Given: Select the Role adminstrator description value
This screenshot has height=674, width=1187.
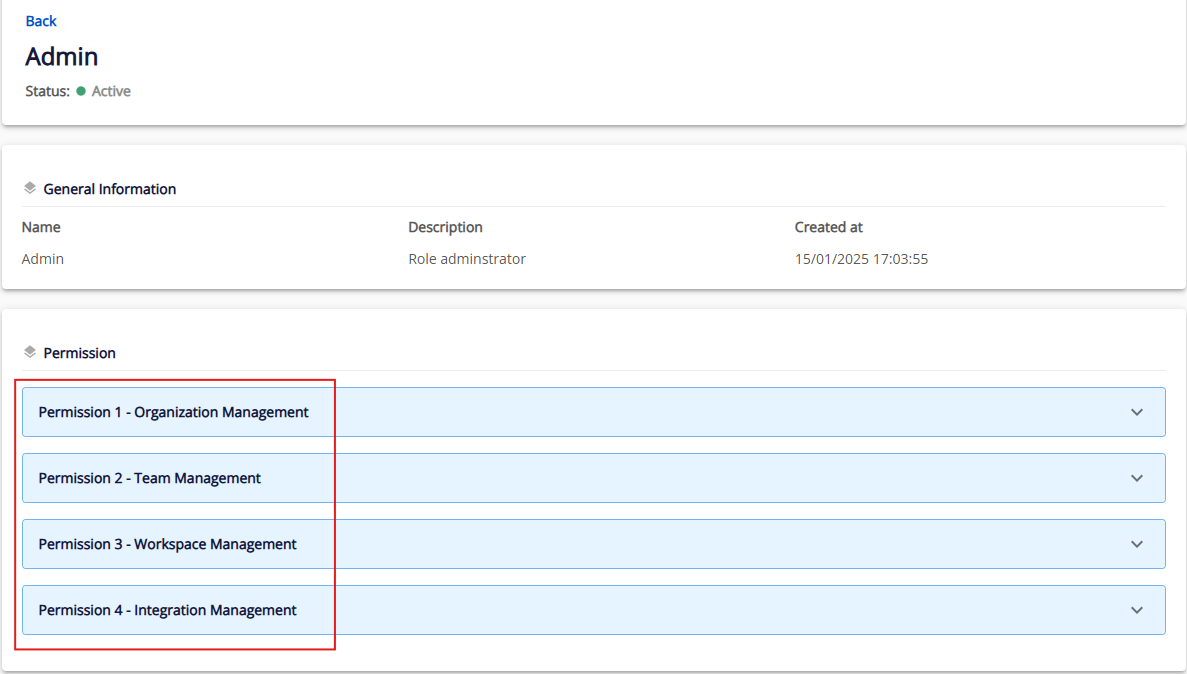Looking at the screenshot, I should point(467,259).
